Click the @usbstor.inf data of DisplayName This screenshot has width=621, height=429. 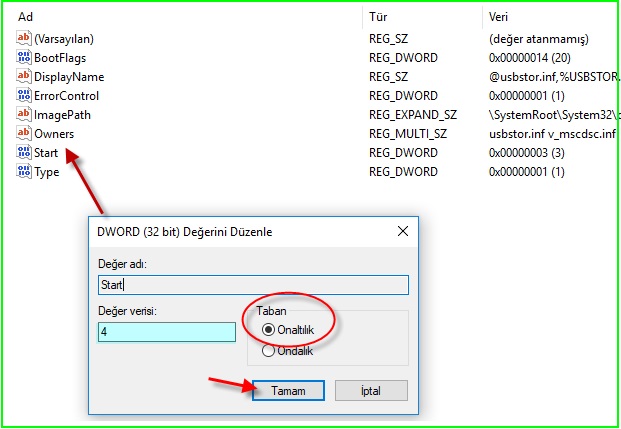(x=554, y=77)
